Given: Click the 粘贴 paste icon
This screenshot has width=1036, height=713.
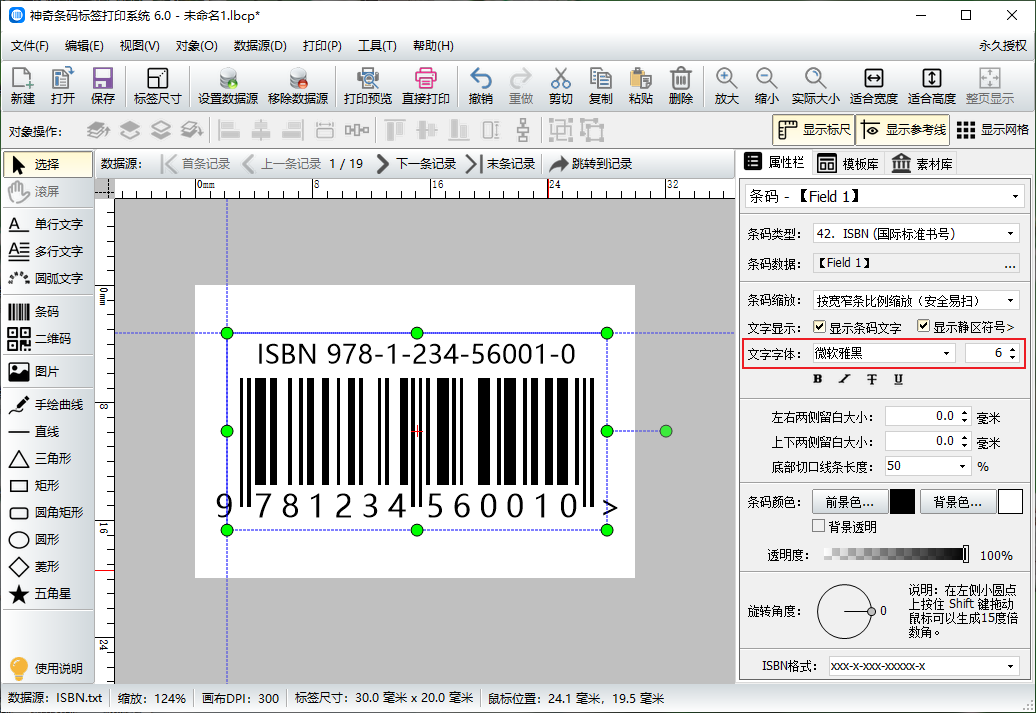Looking at the screenshot, I should 640,86.
